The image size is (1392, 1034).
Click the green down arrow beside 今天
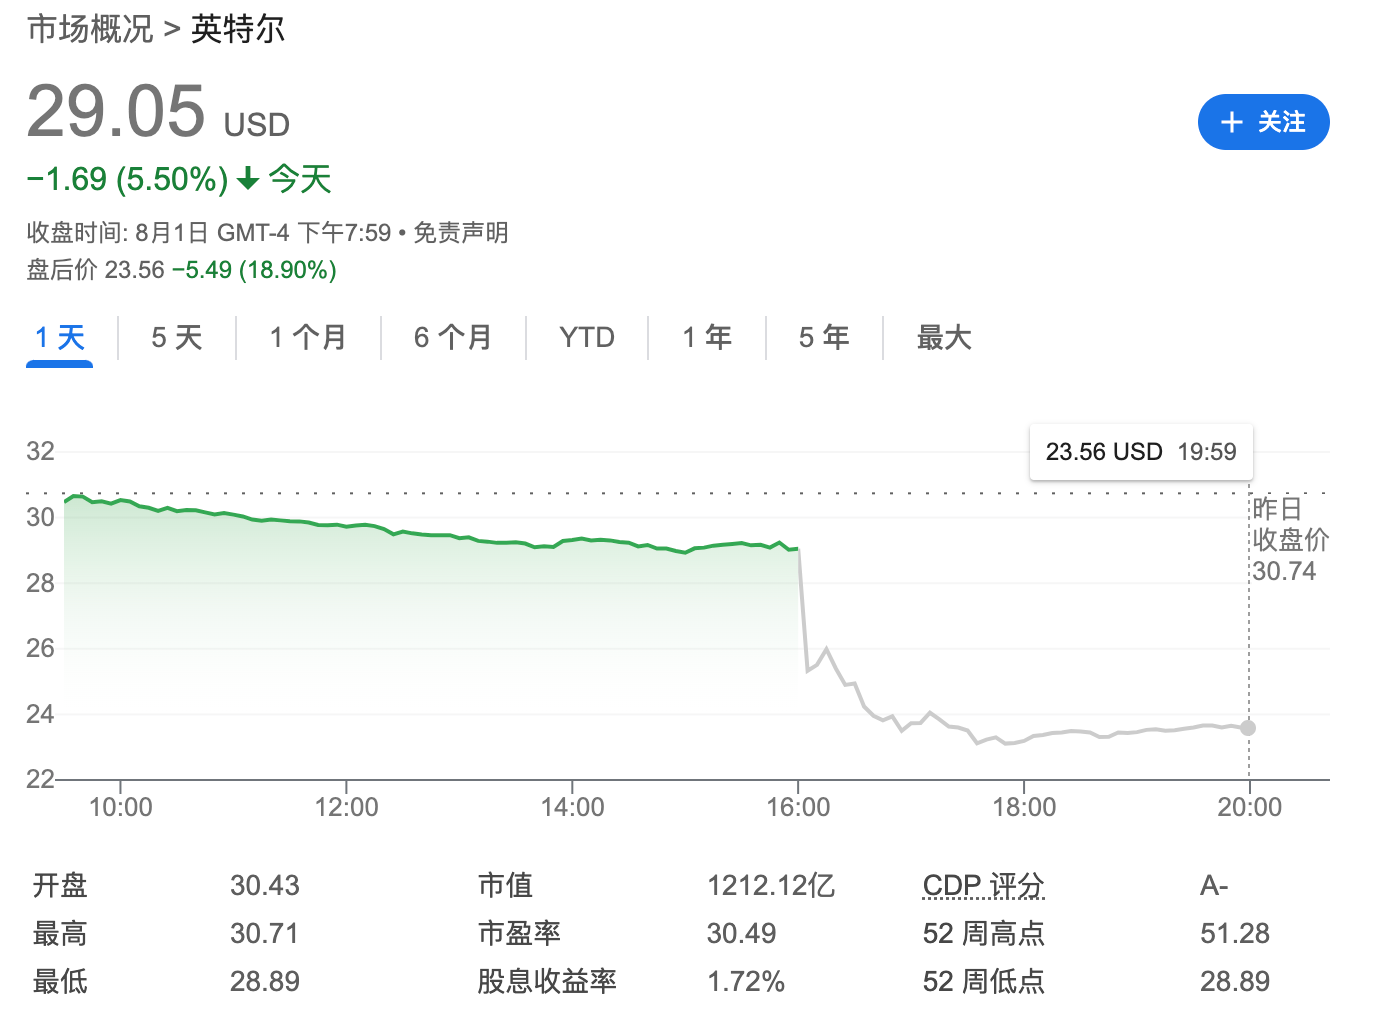(x=248, y=180)
